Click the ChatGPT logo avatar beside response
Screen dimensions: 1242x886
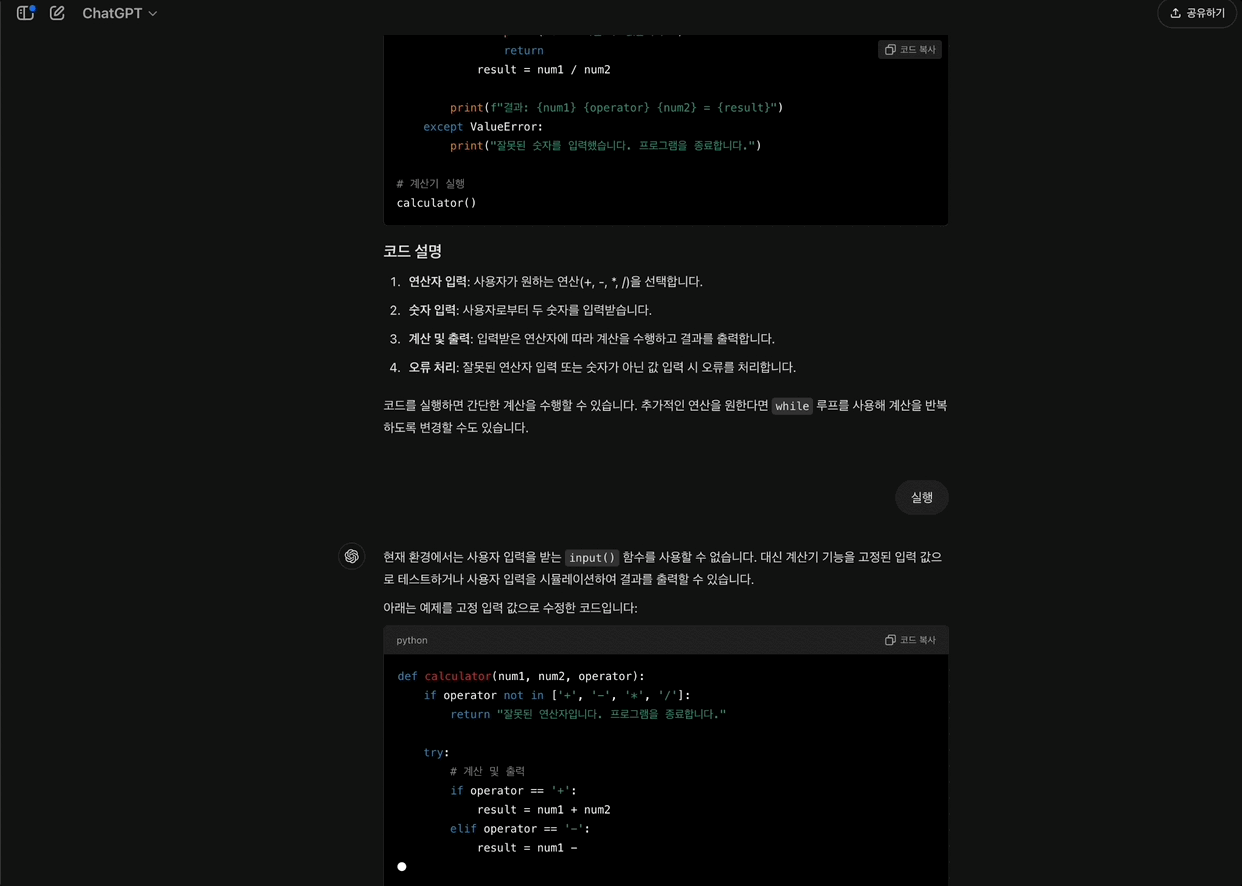tap(352, 556)
